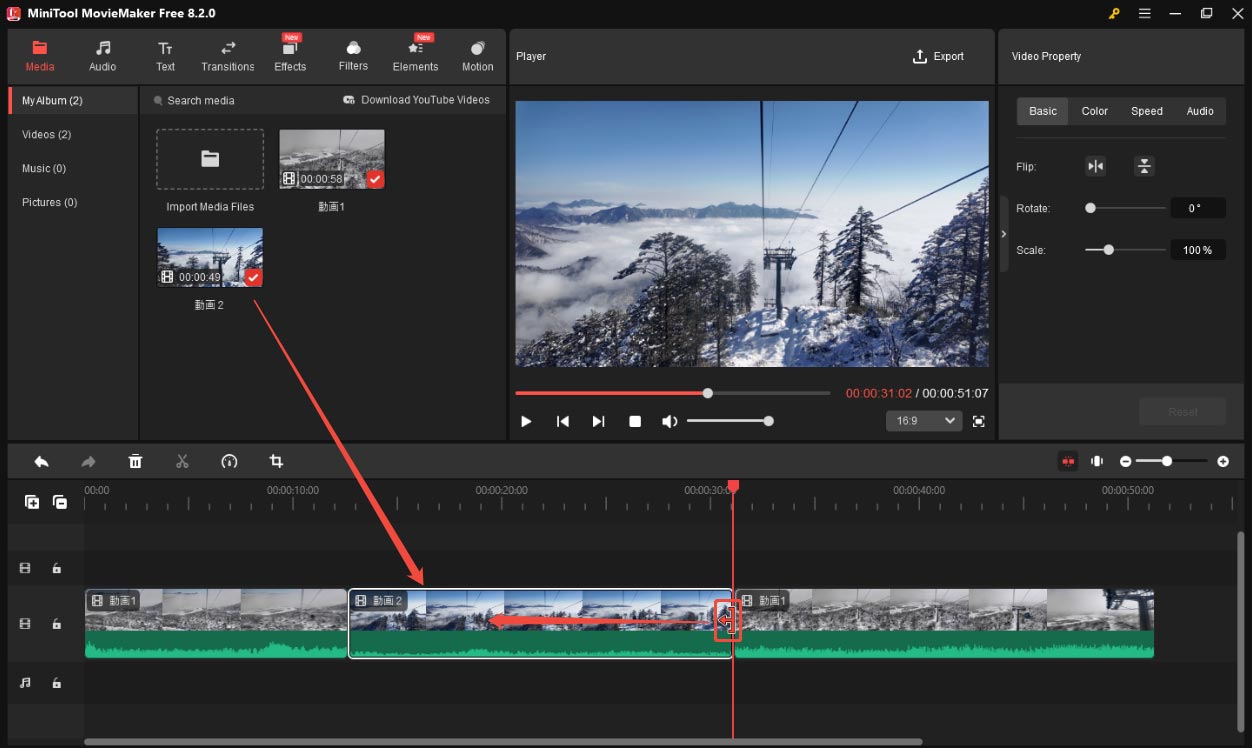Click the Export button
The width and height of the screenshot is (1252, 748).
pyautogui.click(x=938, y=56)
